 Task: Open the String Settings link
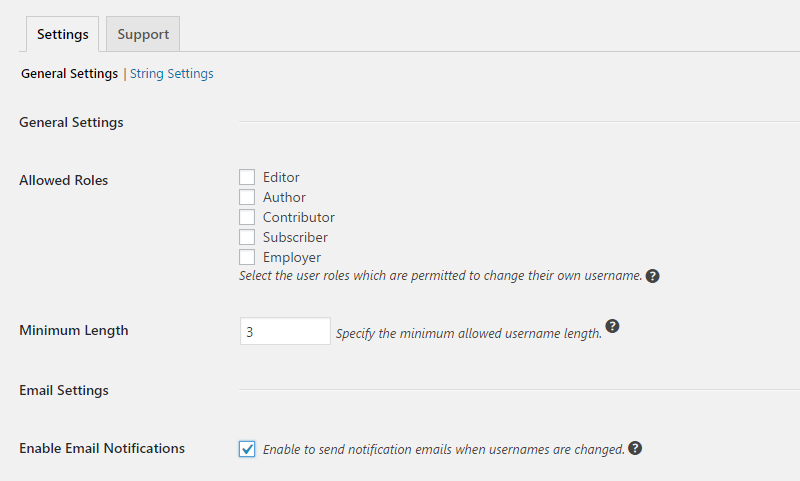(x=171, y=74)
